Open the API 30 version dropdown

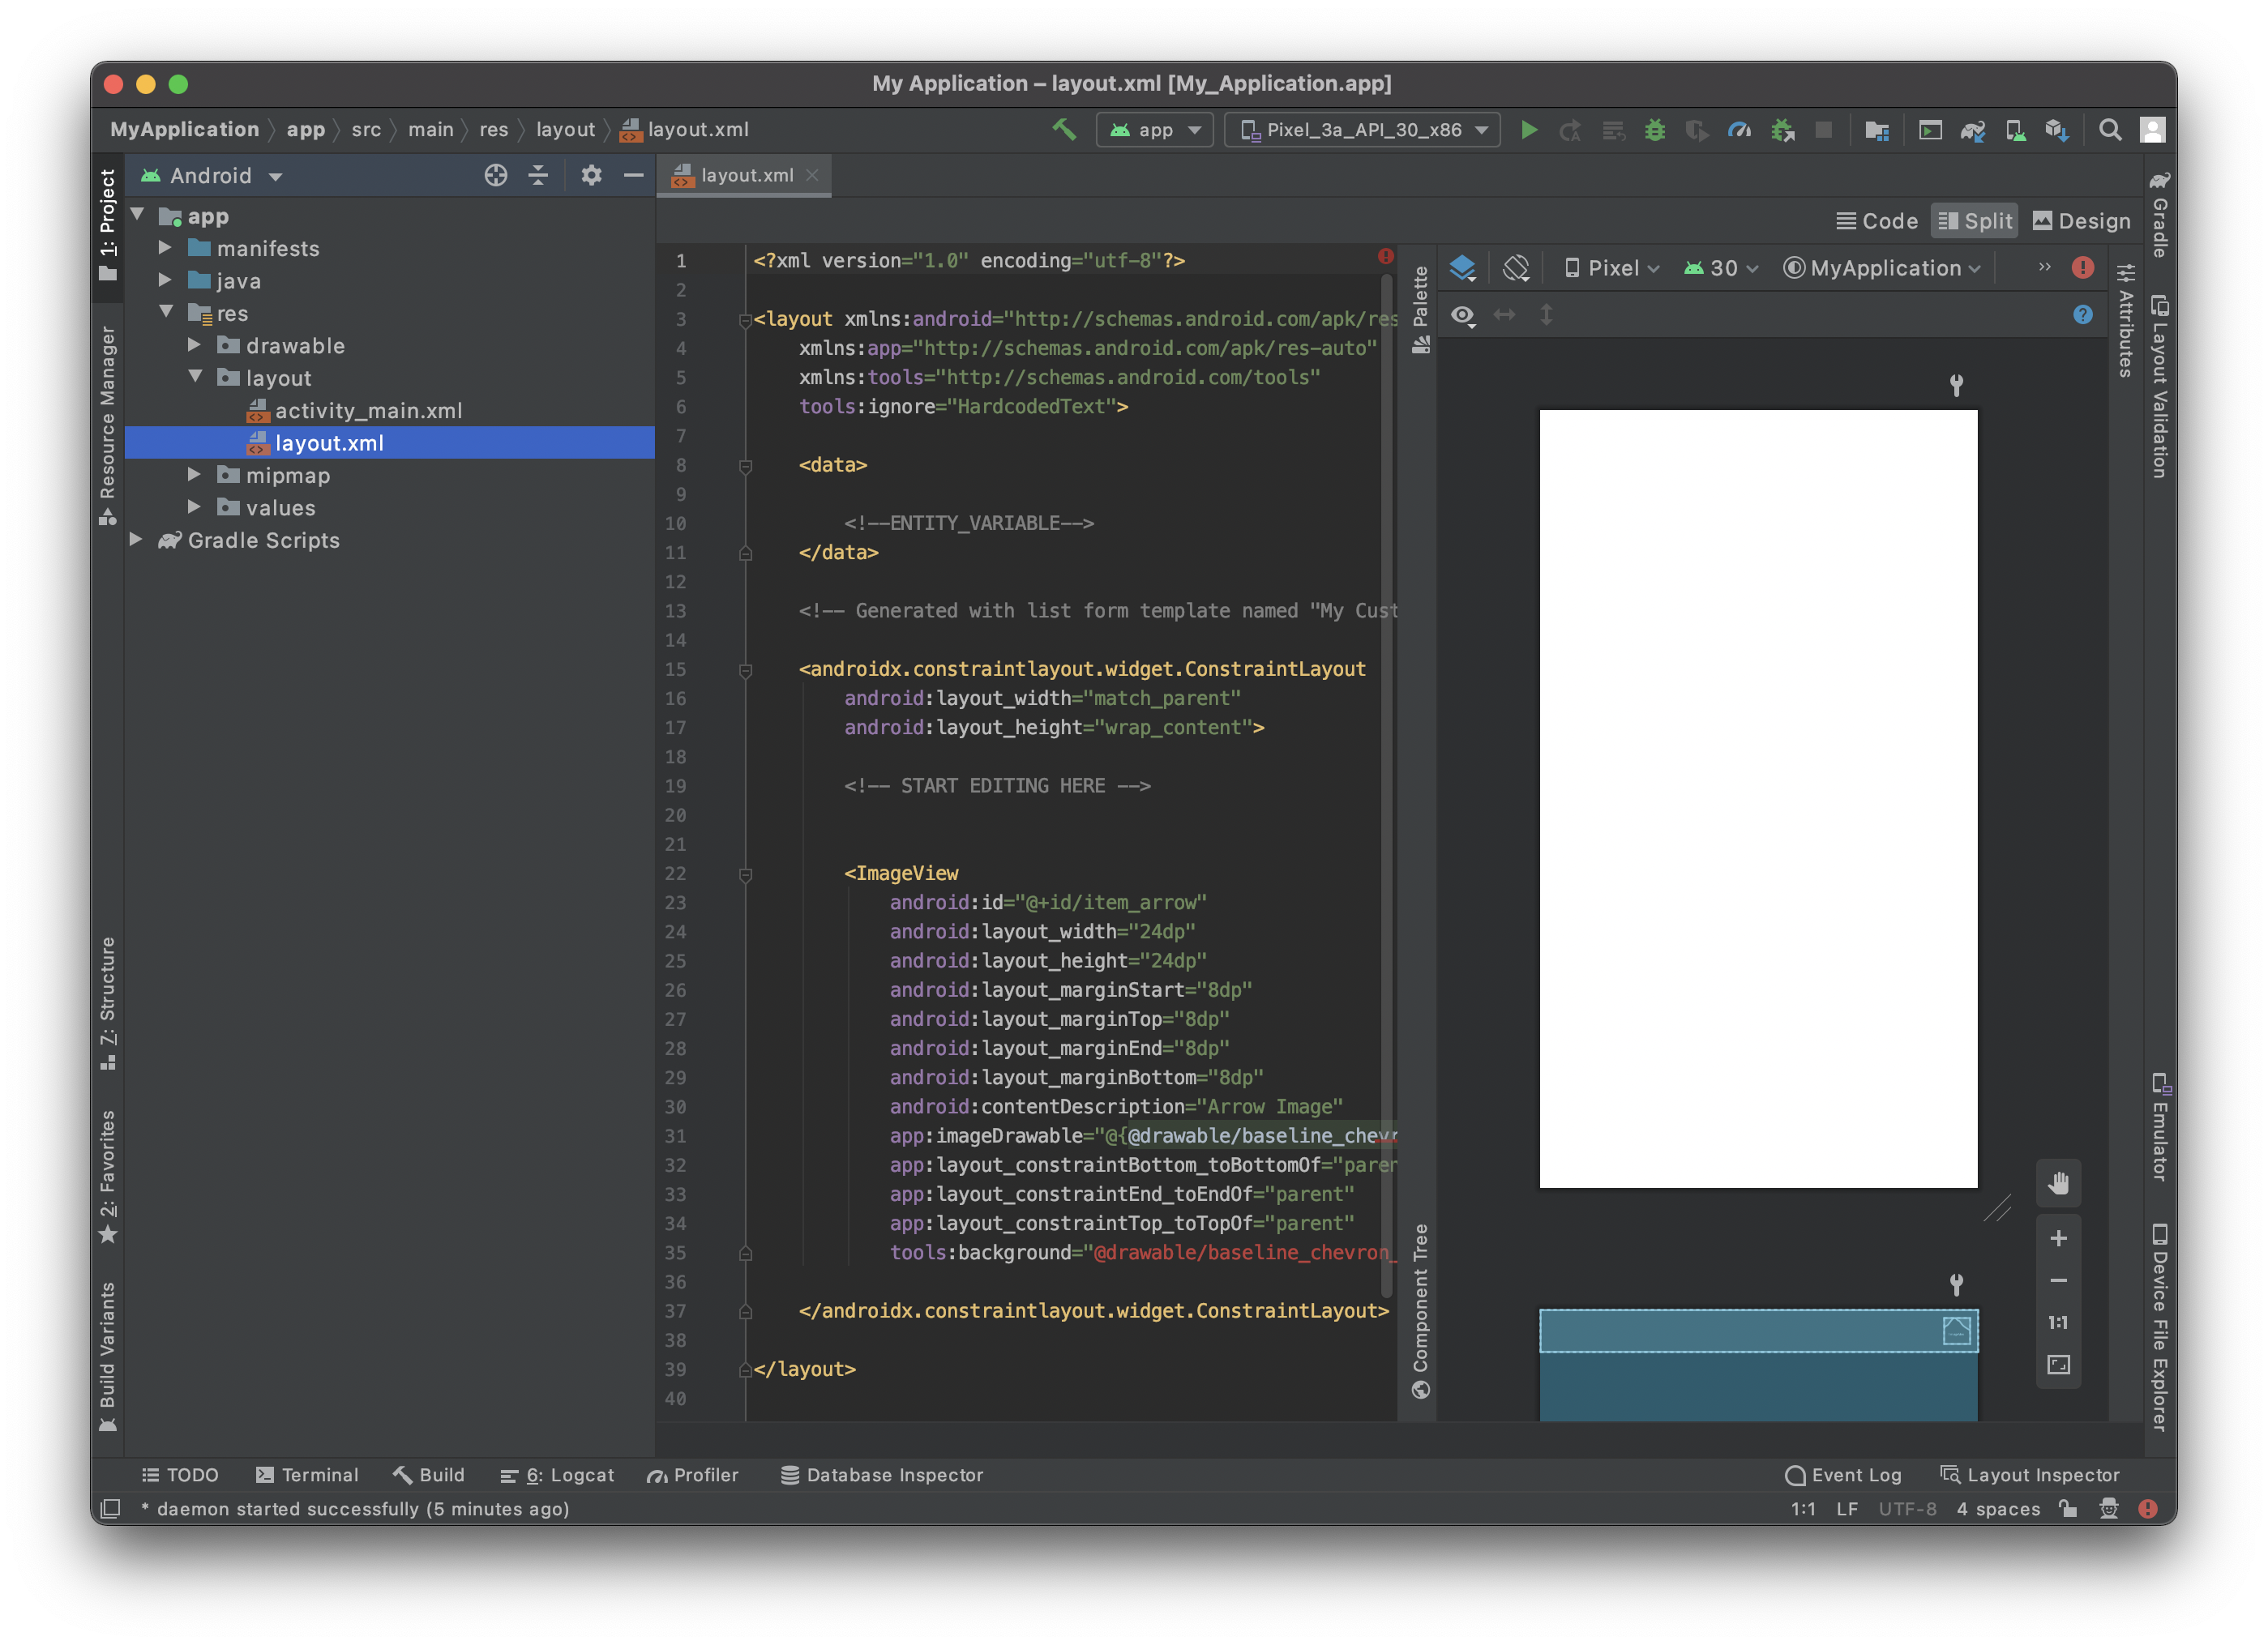1720,268
